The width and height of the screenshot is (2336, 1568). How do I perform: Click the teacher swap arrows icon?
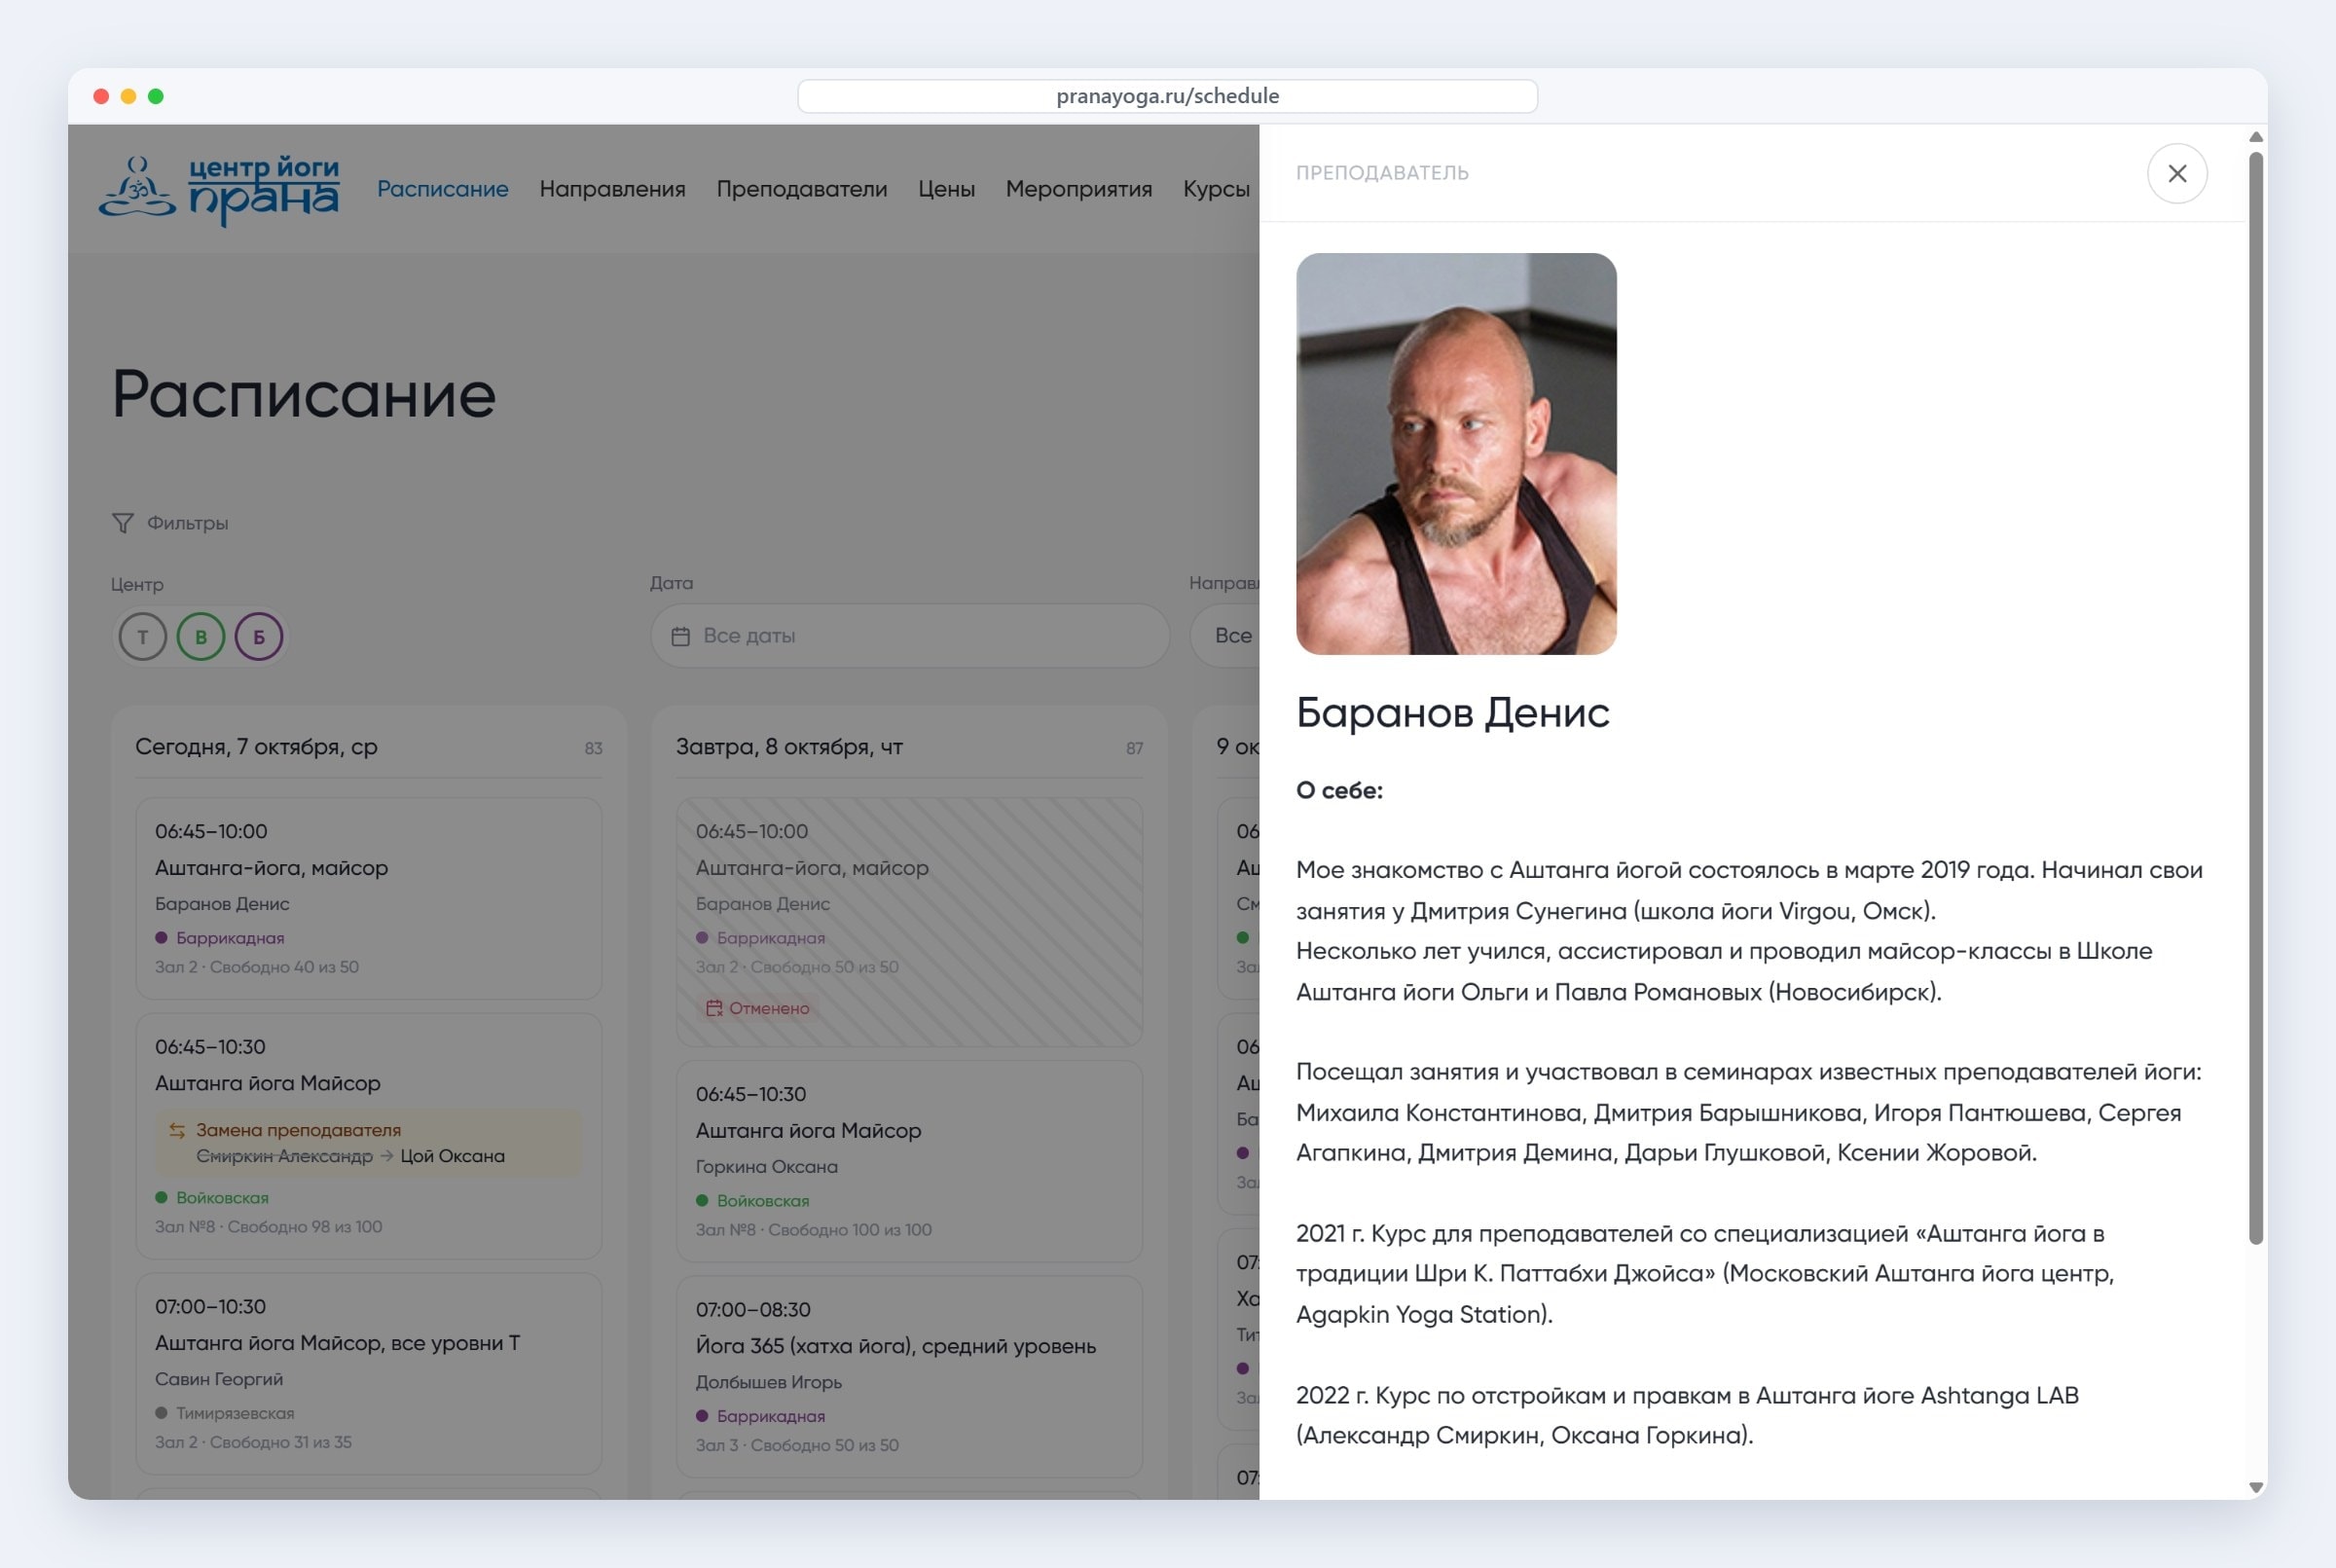[x=177, y=1130]
